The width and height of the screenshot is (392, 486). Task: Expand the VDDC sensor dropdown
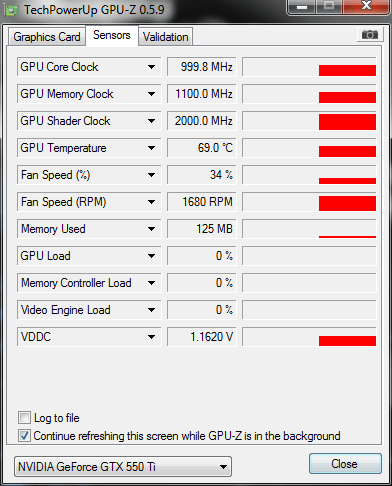151,337
